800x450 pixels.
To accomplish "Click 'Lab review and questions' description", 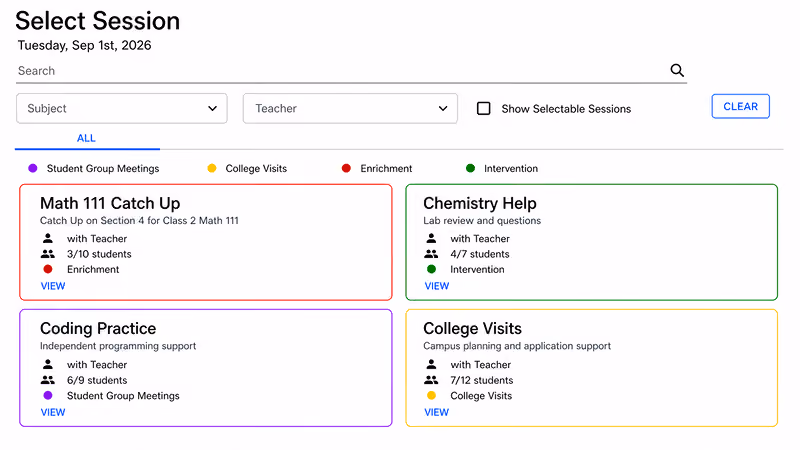I will pos(482,220).
